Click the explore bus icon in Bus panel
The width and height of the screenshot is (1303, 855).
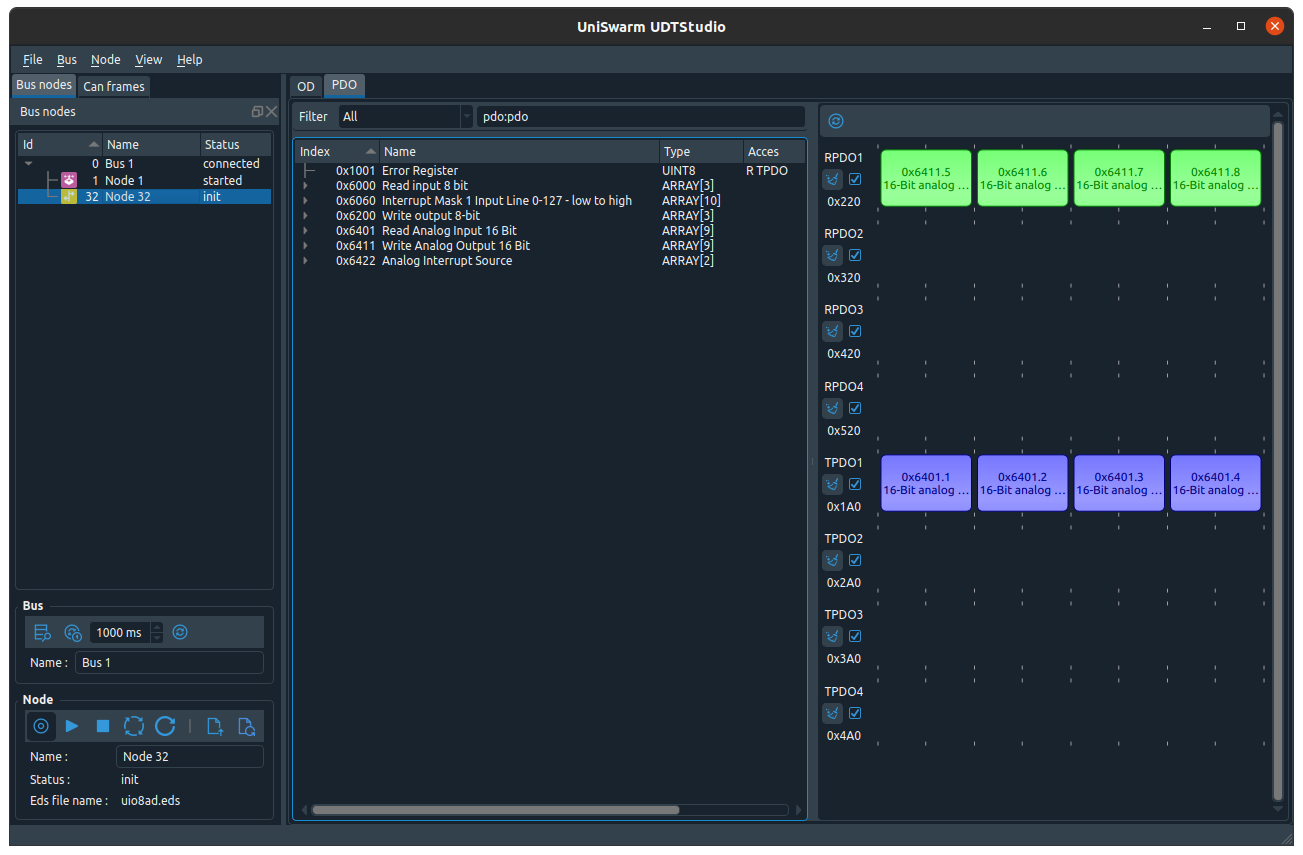point(42,632)
